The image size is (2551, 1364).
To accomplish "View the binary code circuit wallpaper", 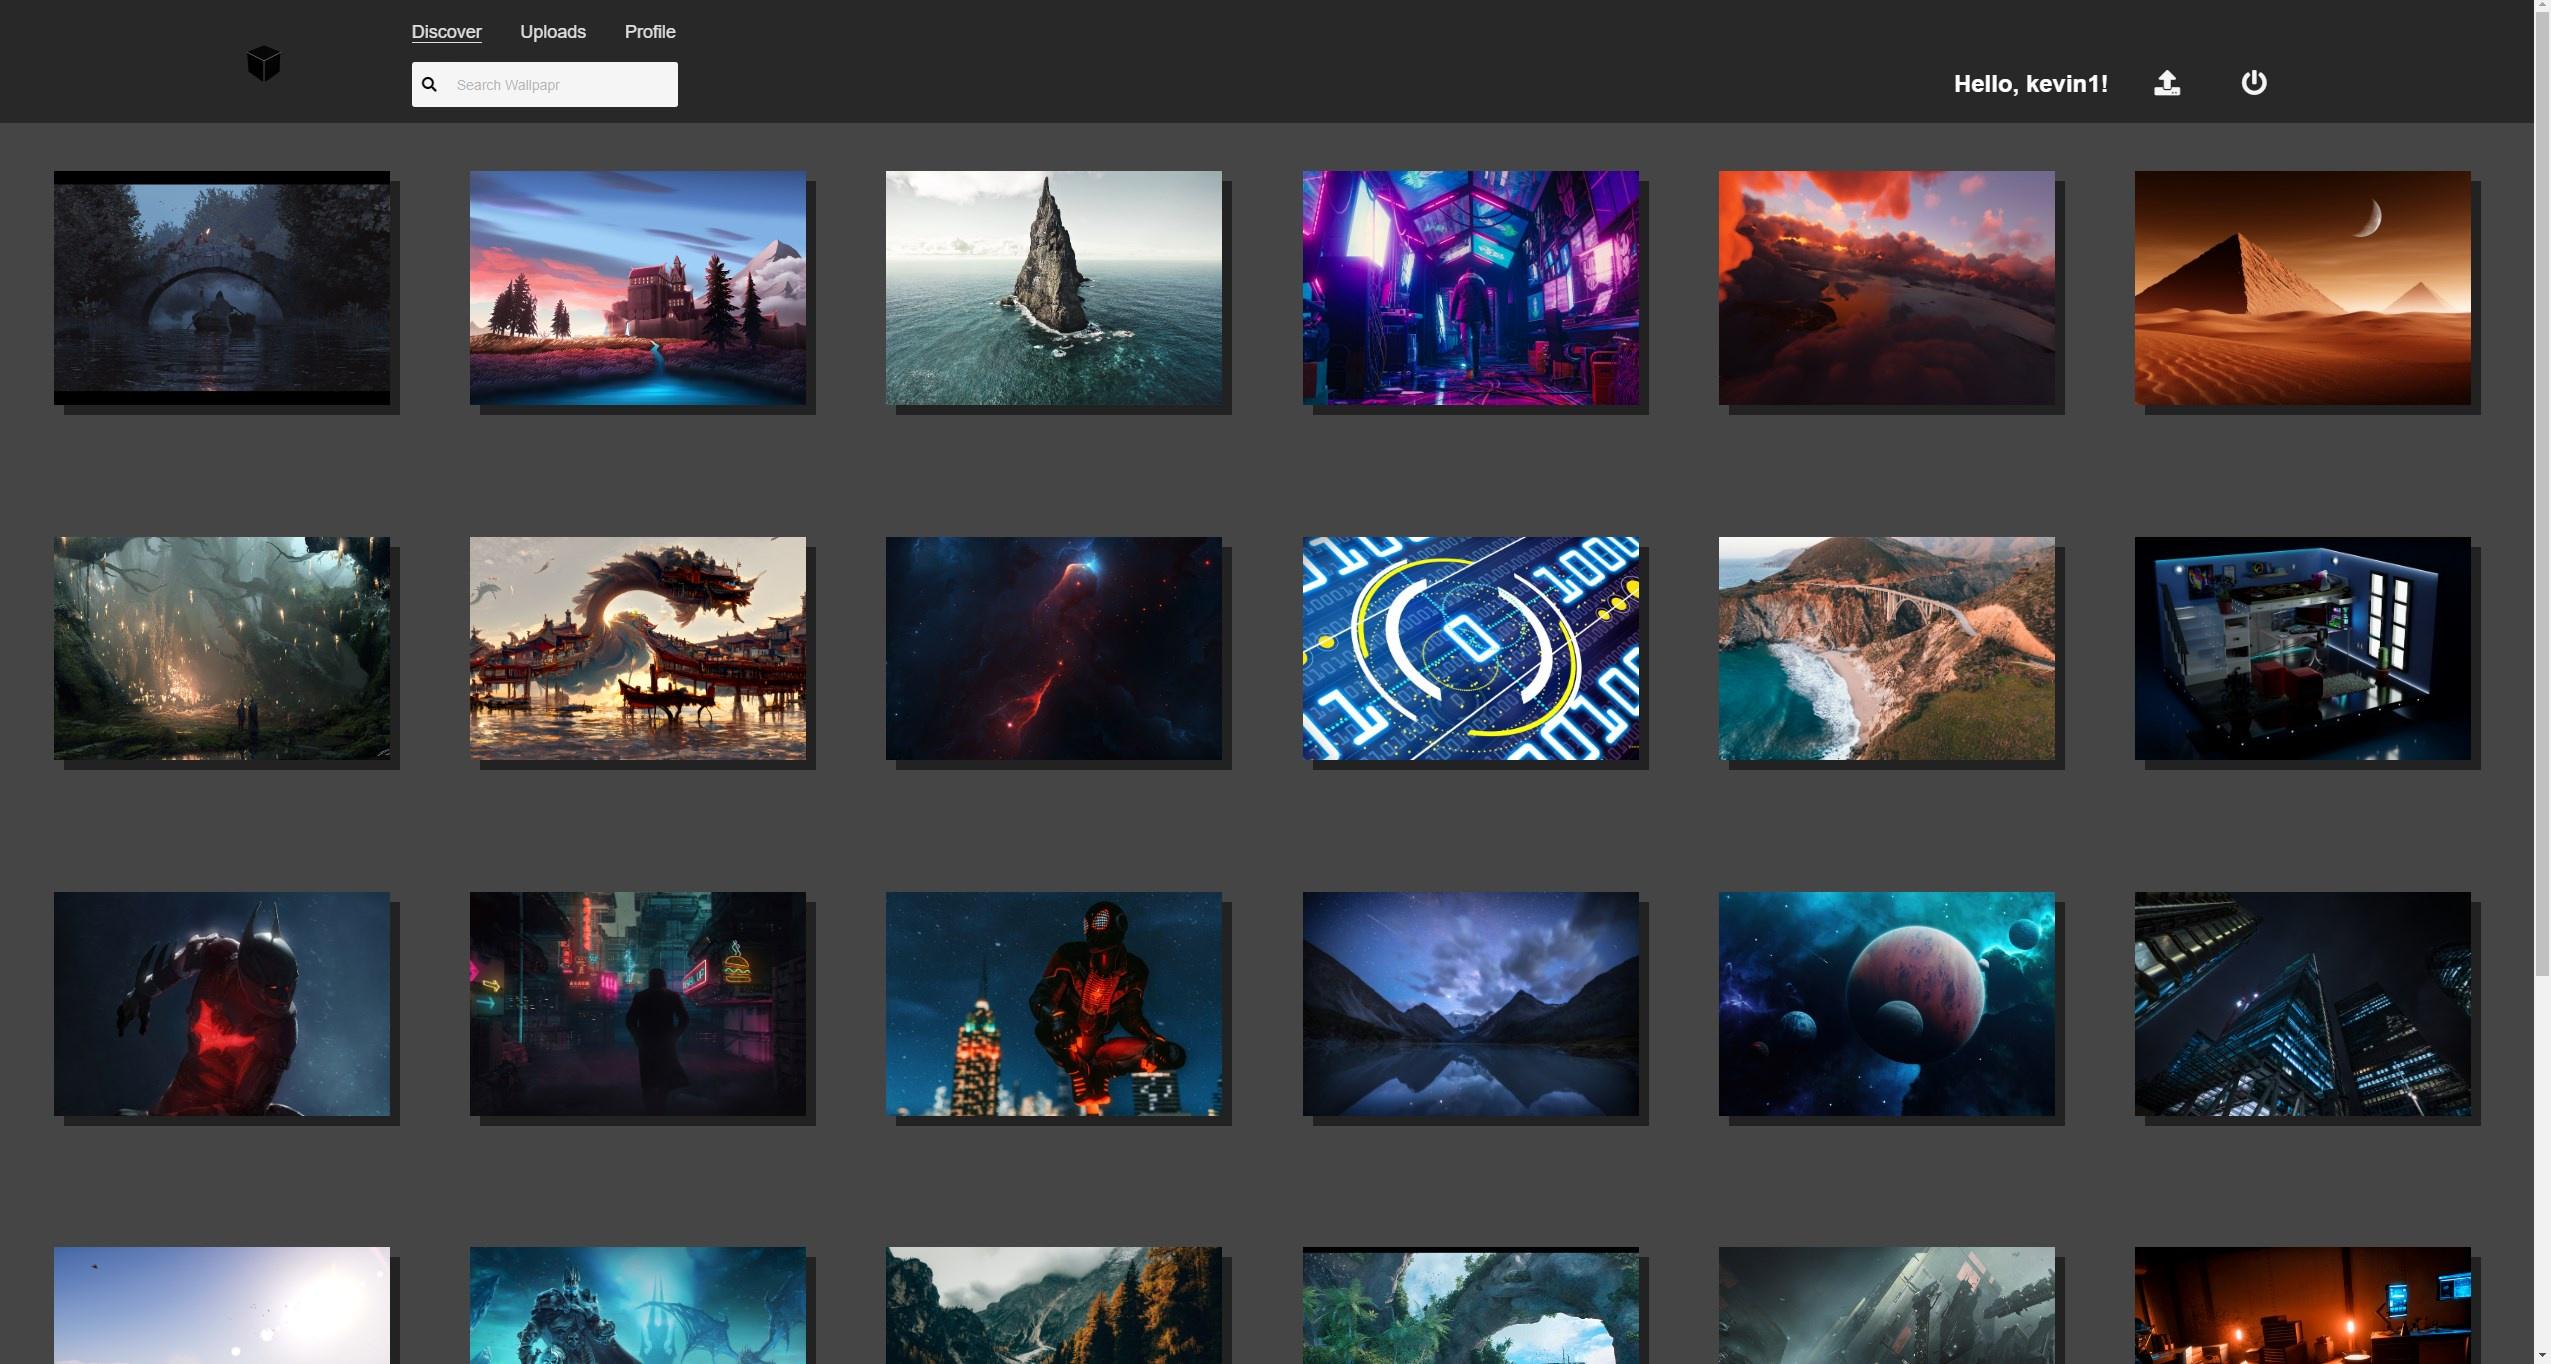I will click(x=1469, y=648).
